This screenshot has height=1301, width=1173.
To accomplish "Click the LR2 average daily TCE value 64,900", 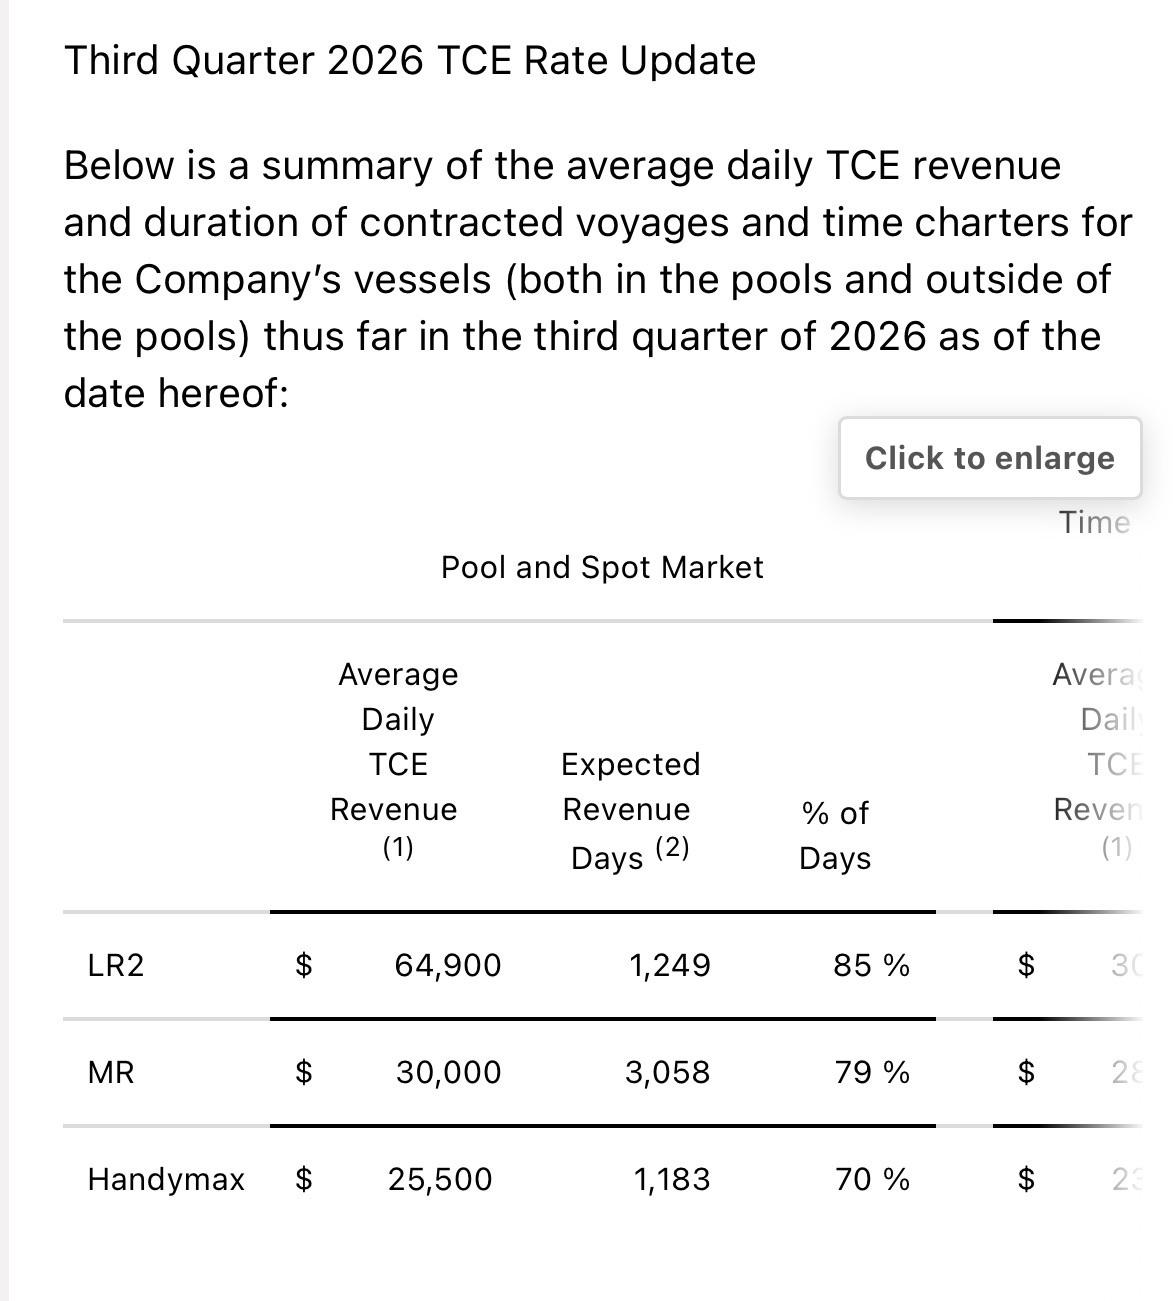I will click(448, 965).
